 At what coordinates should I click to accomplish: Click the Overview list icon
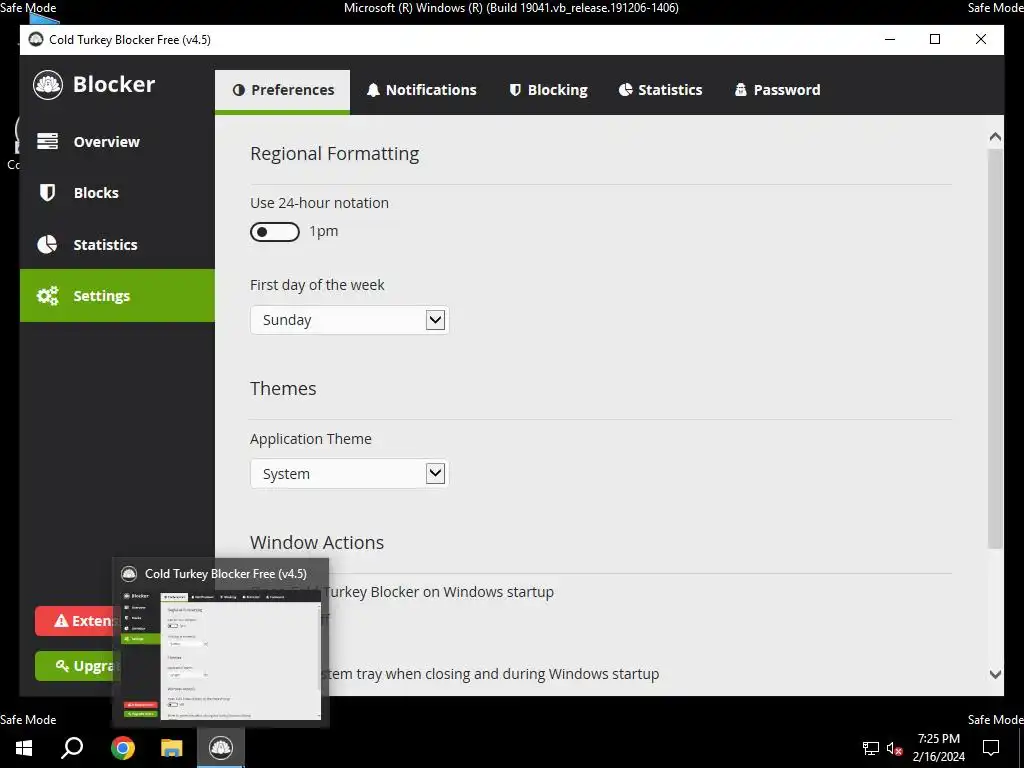click(x=47, y=141)
